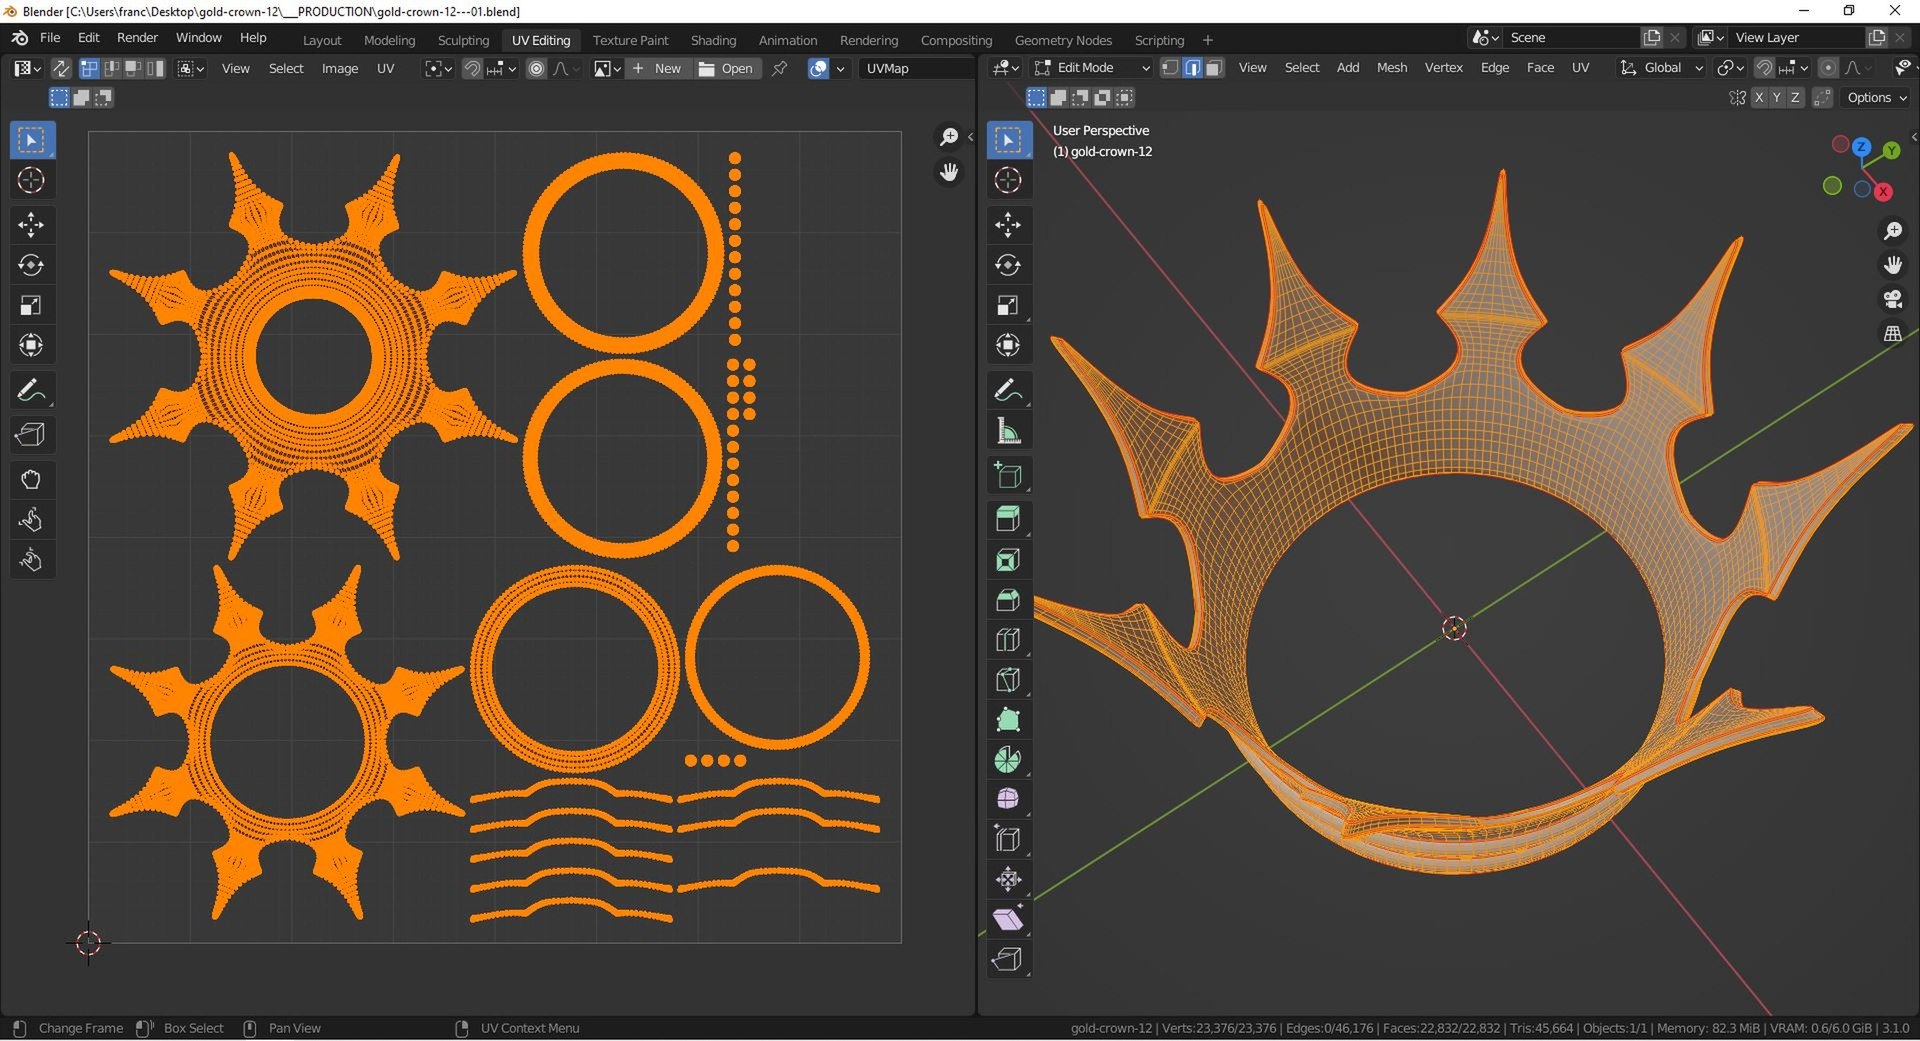Select the Edge Slide tool

tap(1008, 840)
